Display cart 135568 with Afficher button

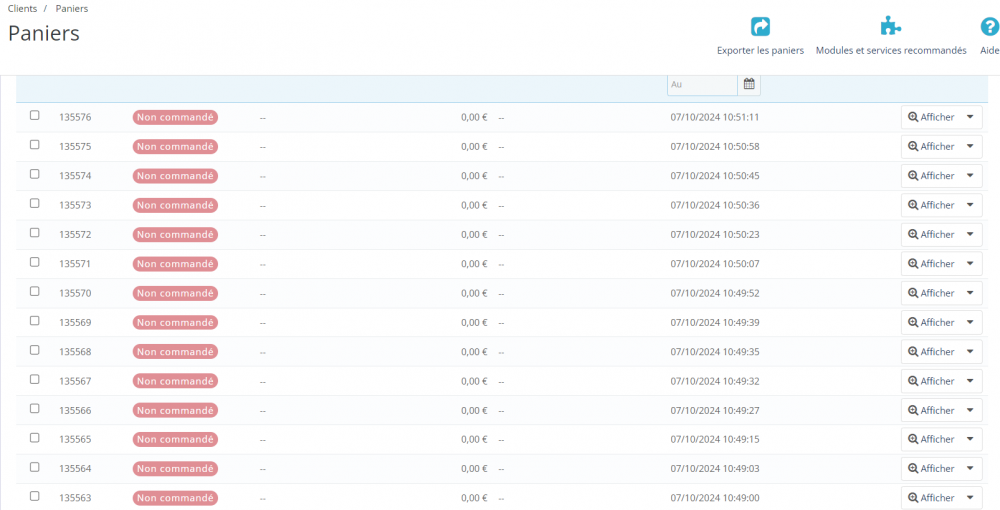click(x=931, y=352)
